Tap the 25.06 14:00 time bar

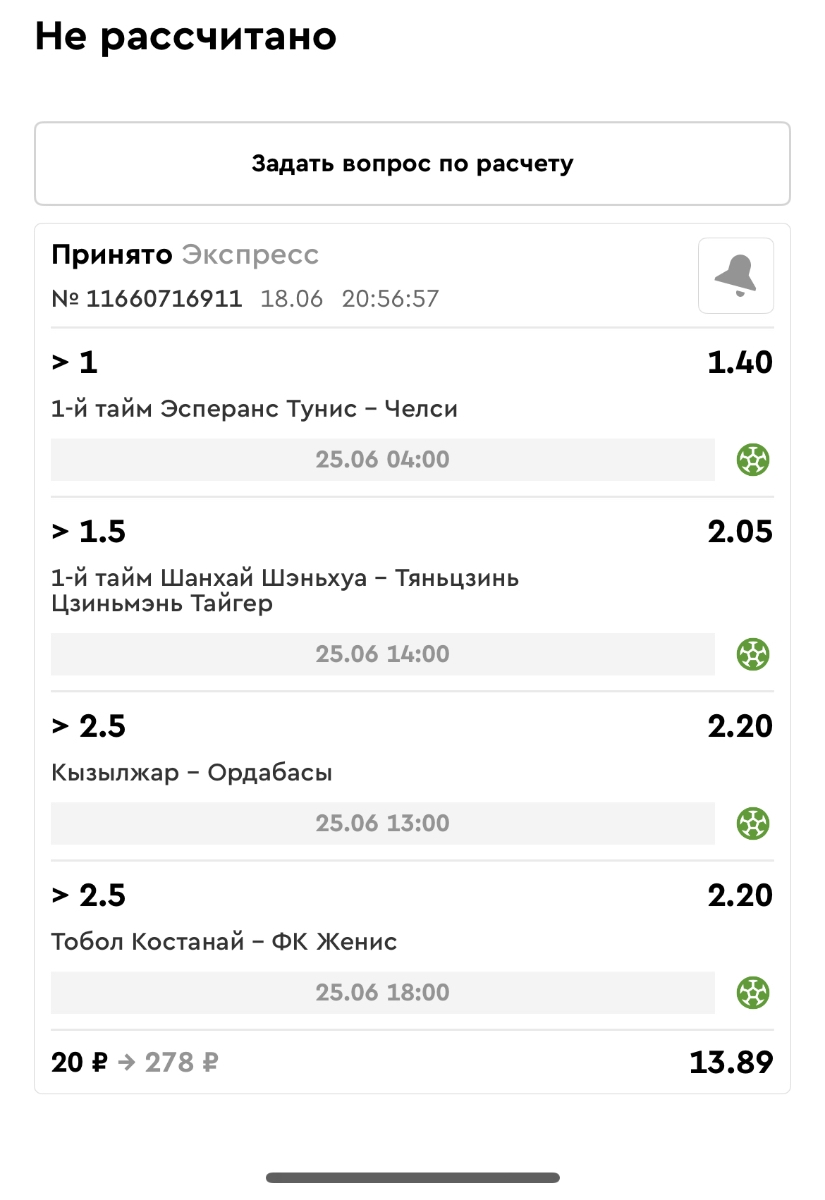[382, 654]
